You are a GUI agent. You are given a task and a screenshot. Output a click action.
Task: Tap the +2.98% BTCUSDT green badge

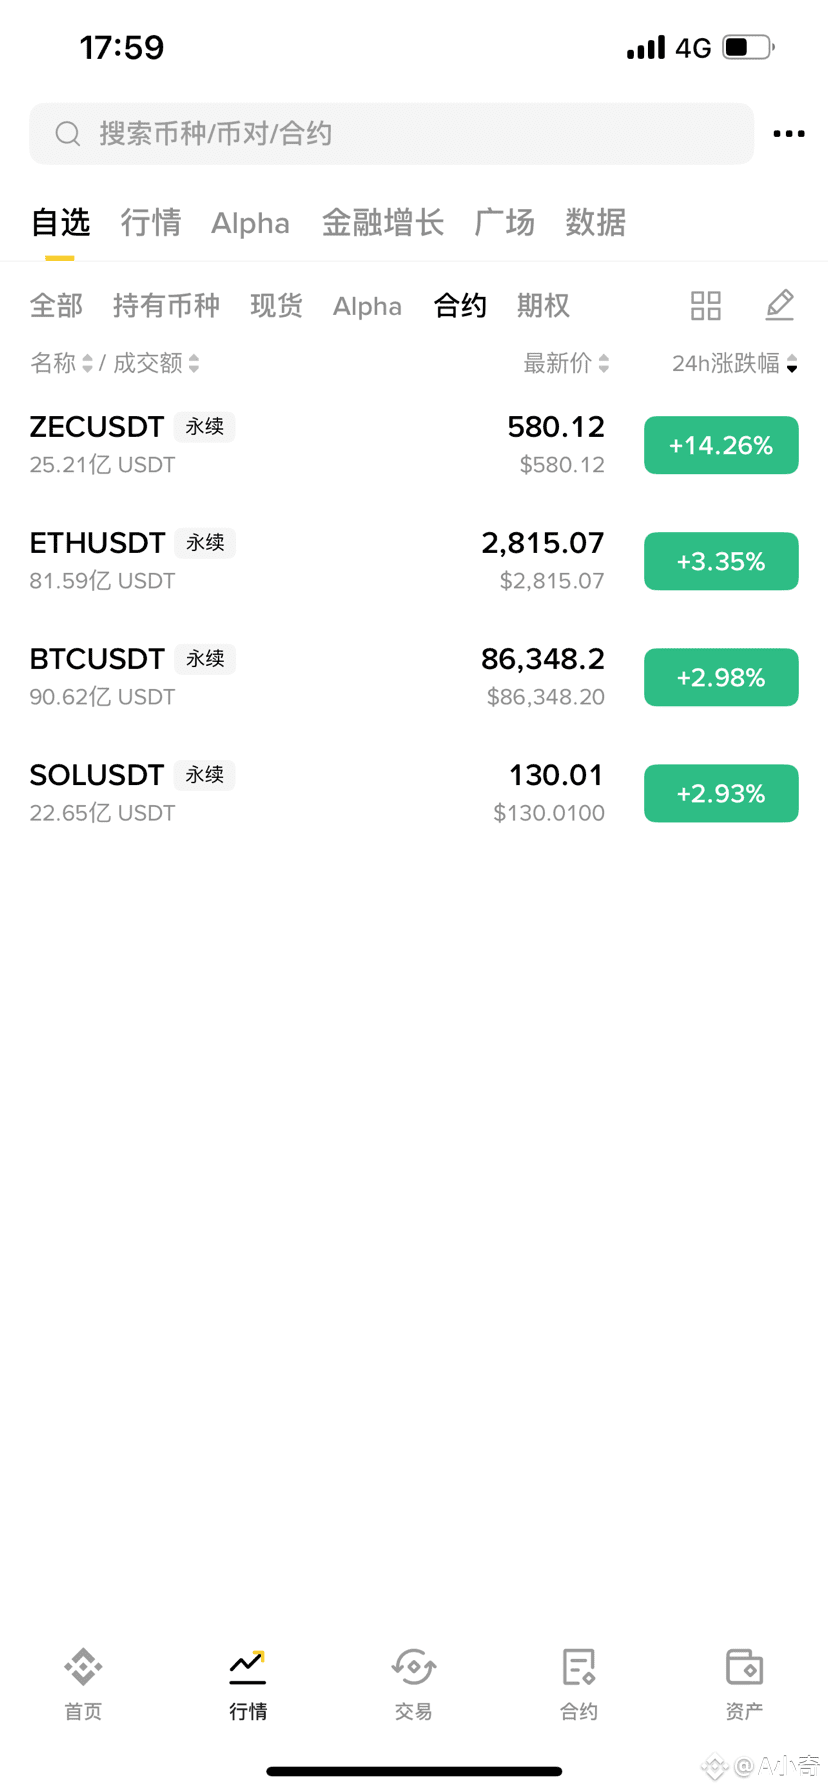coord(721,677)
